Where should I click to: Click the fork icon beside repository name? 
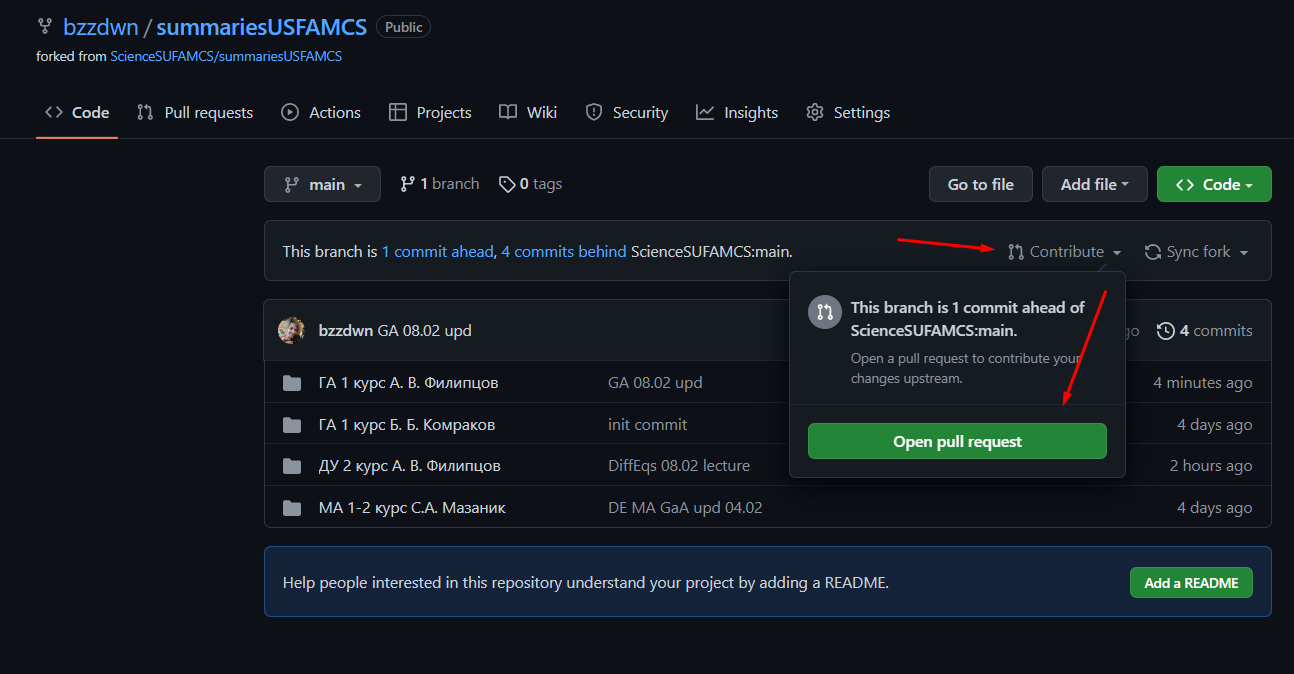pos(45,27)
